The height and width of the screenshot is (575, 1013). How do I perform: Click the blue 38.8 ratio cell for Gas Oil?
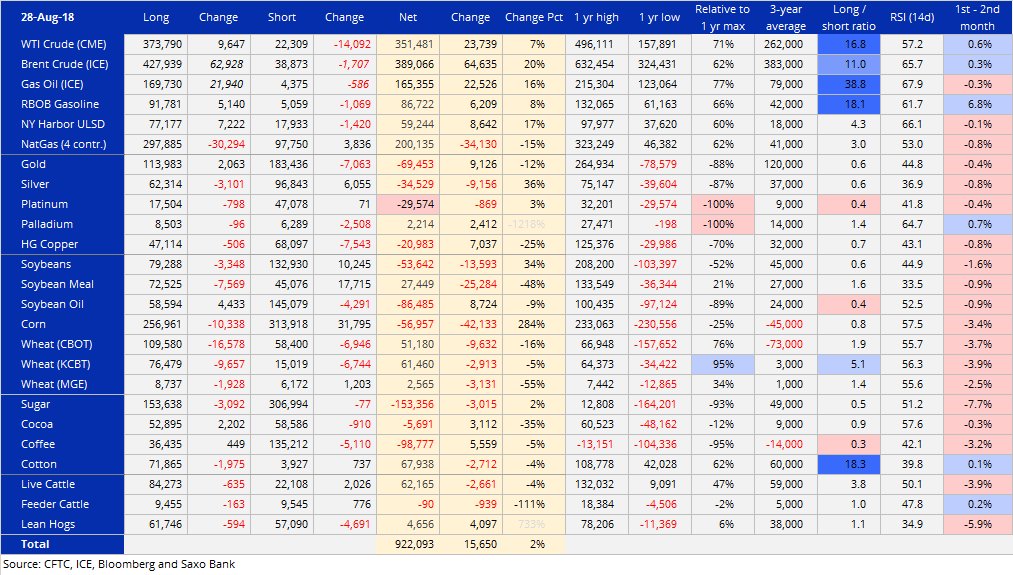pyautogui.click(x=850, y=85)
